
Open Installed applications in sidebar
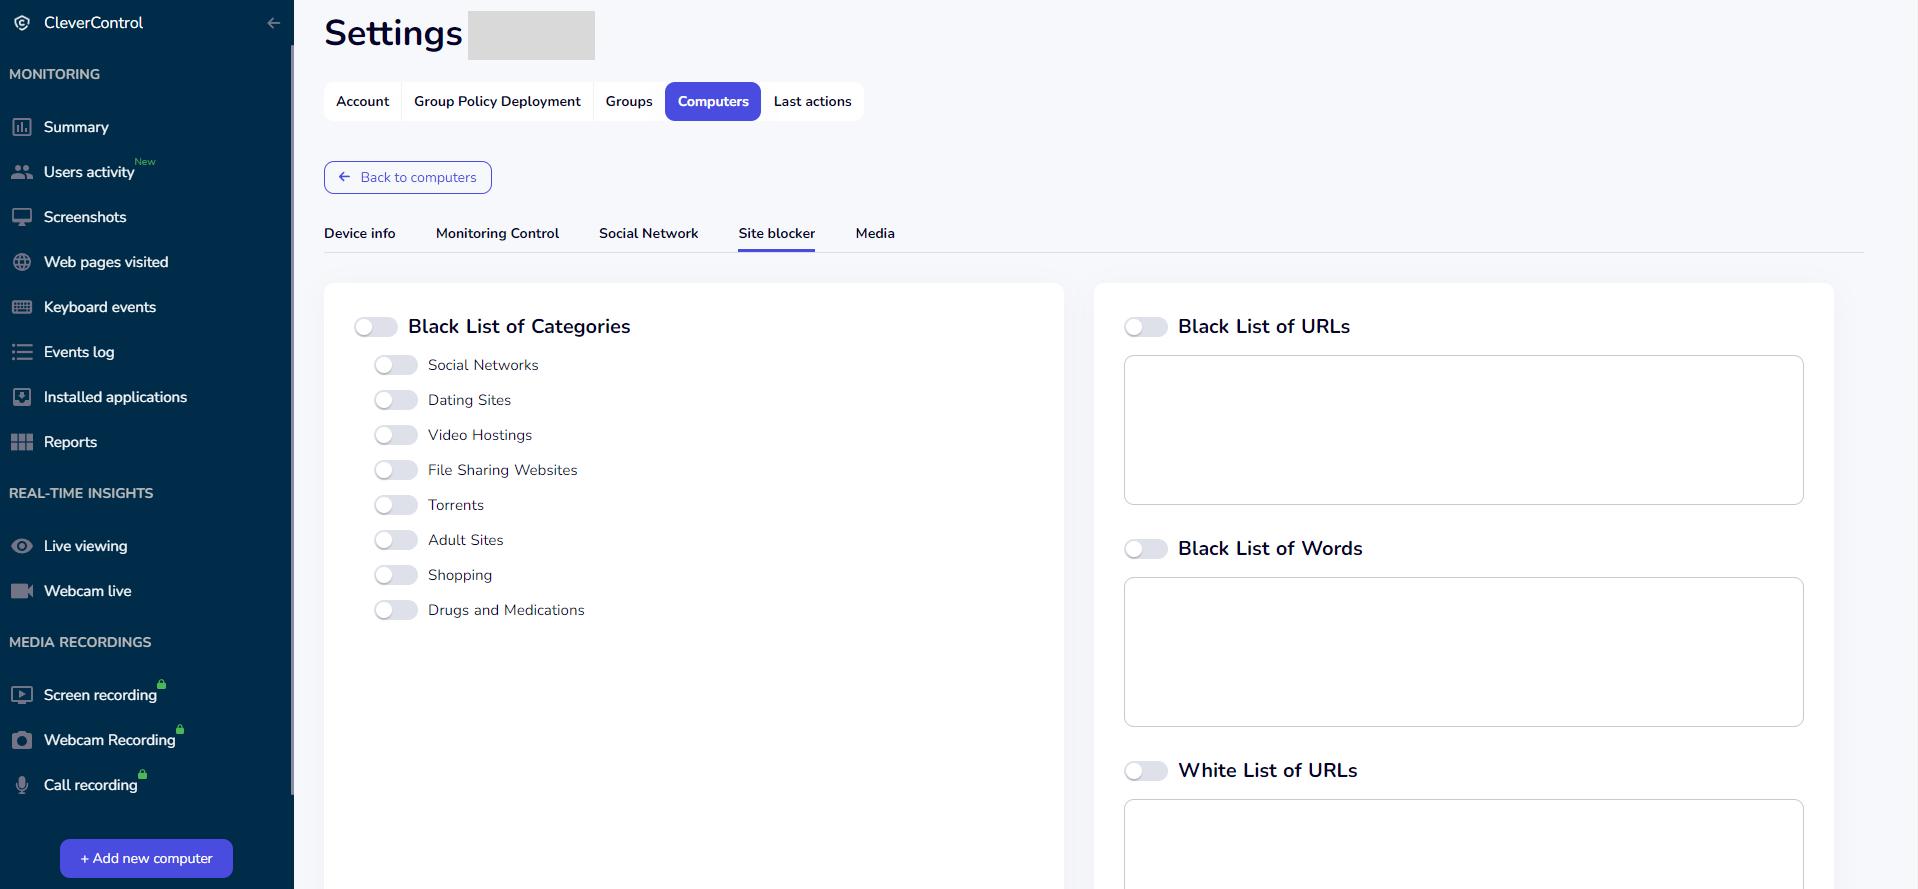(115, 397)
